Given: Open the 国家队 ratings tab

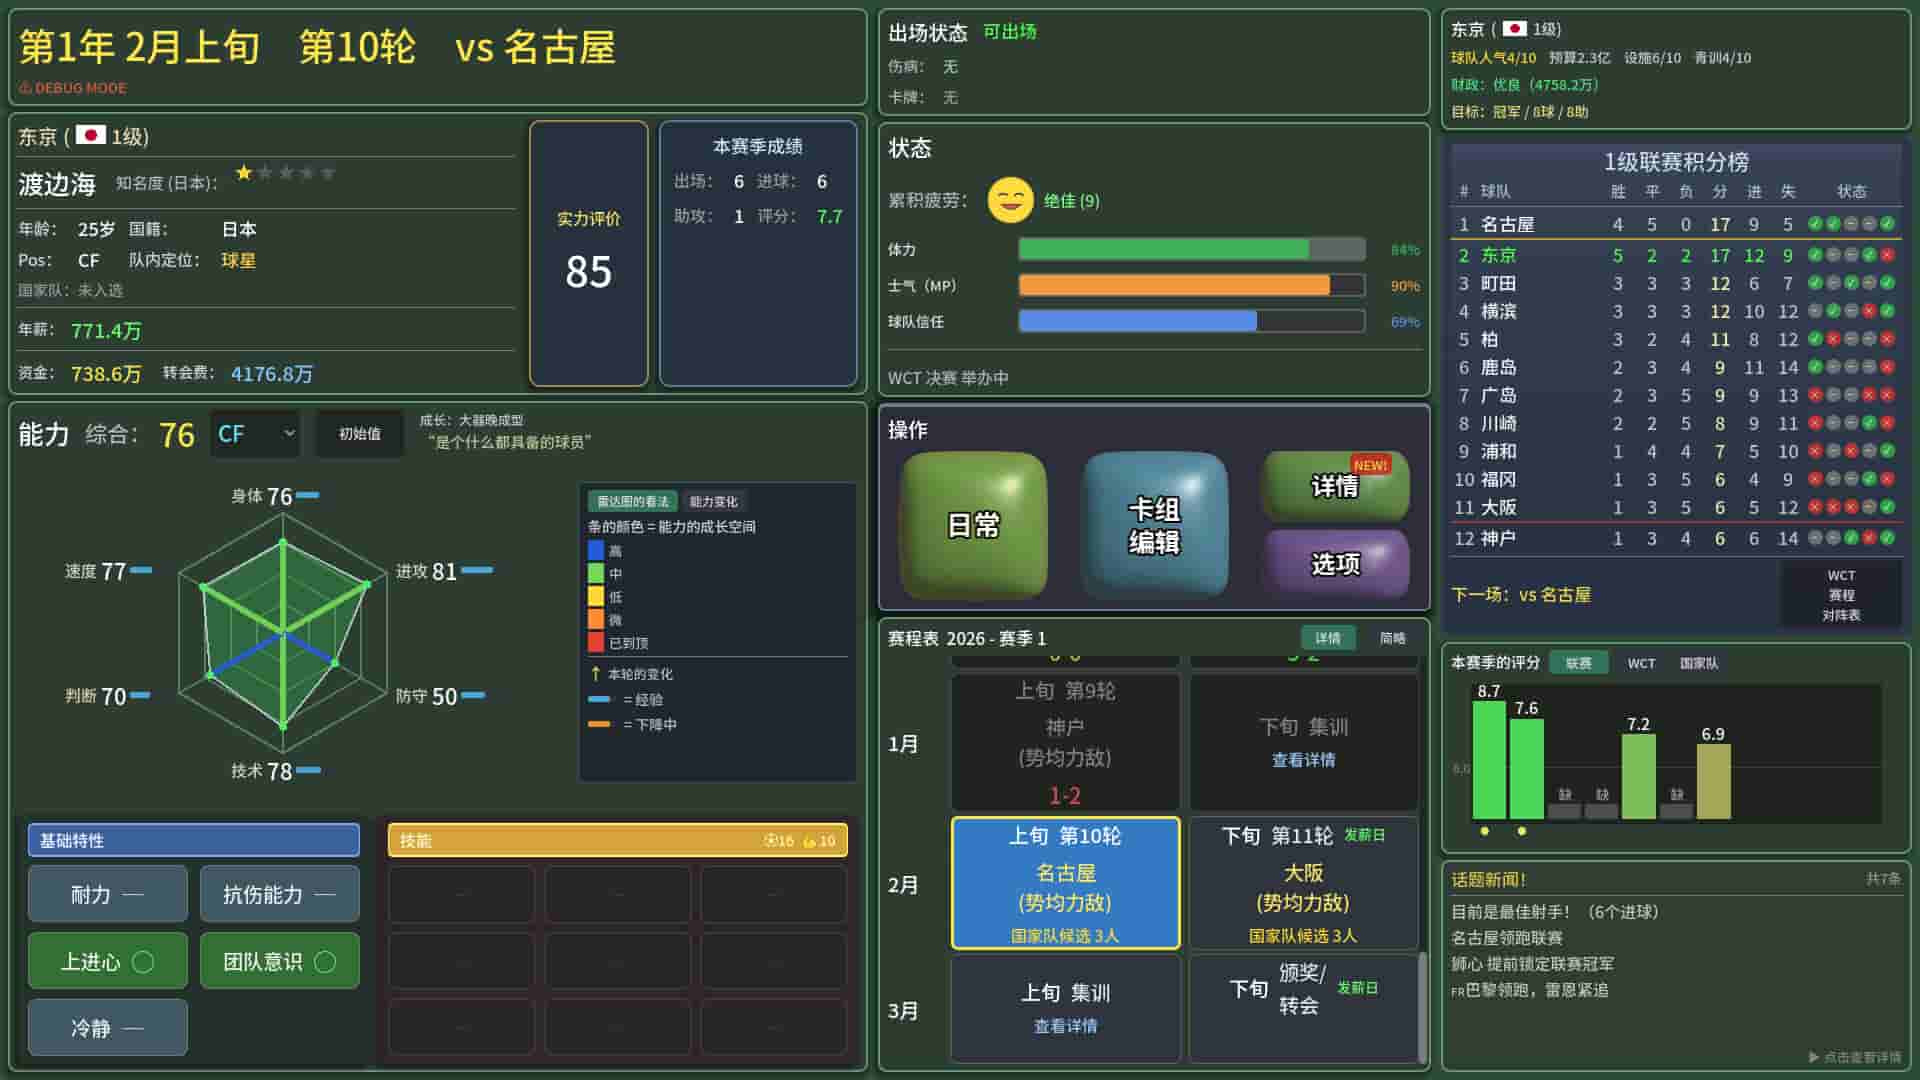Looking at the screenshot, I should coord(1699,663).
